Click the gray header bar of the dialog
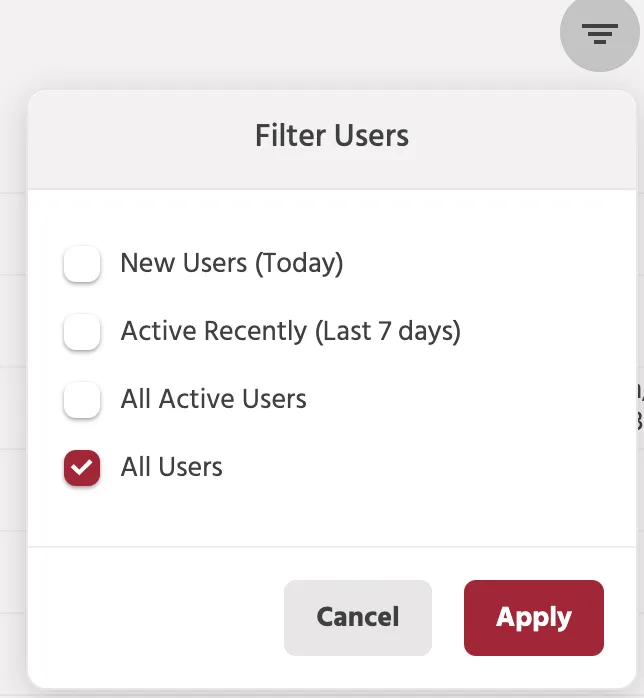This screenshot has width=644, height=698. [332, 140]
